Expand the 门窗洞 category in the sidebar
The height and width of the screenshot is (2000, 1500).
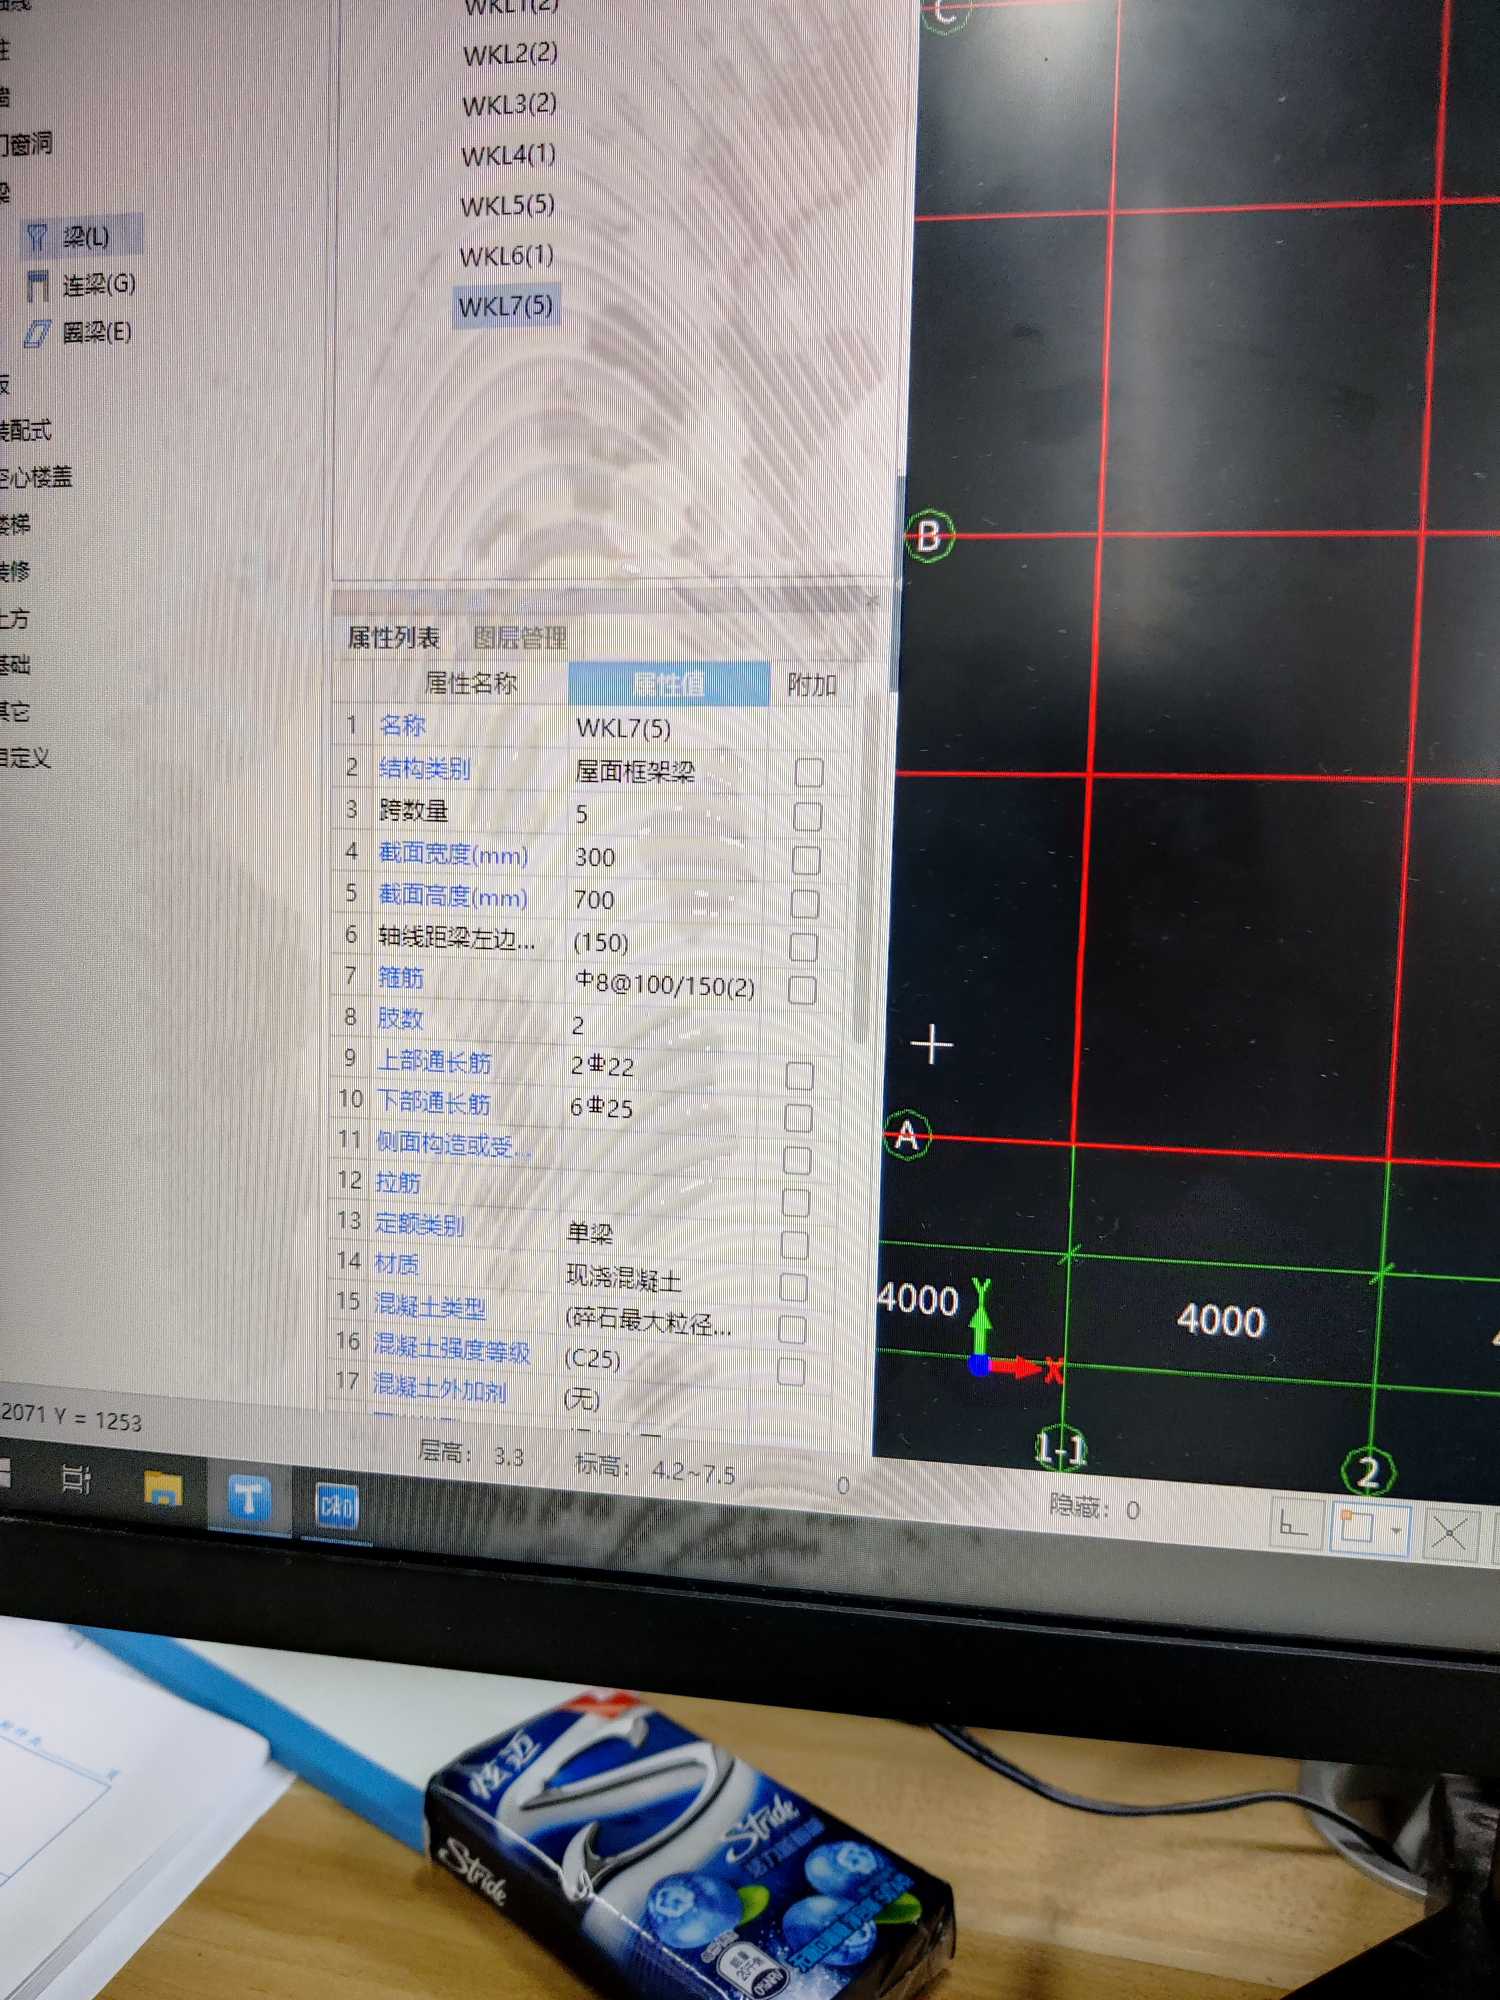[x=27, y=144]
